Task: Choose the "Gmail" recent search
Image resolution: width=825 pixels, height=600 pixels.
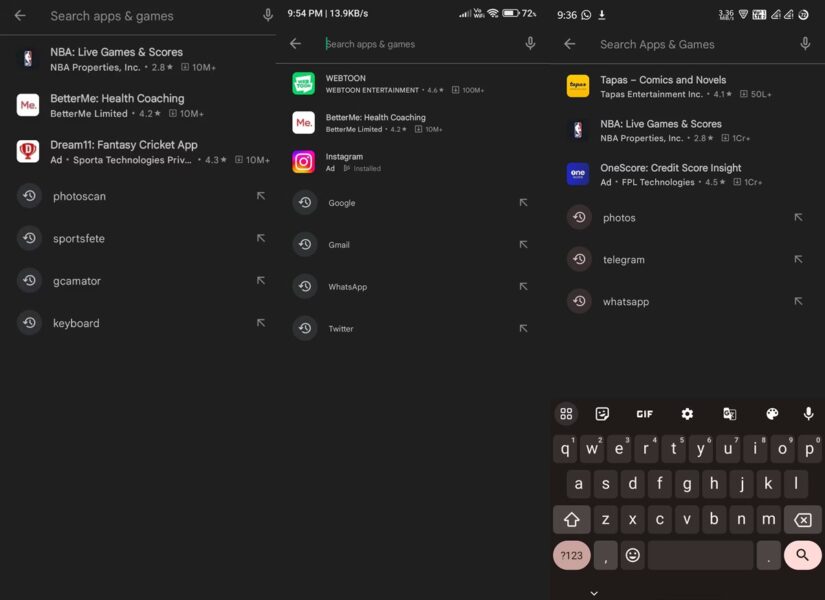Action: point(412,244)
